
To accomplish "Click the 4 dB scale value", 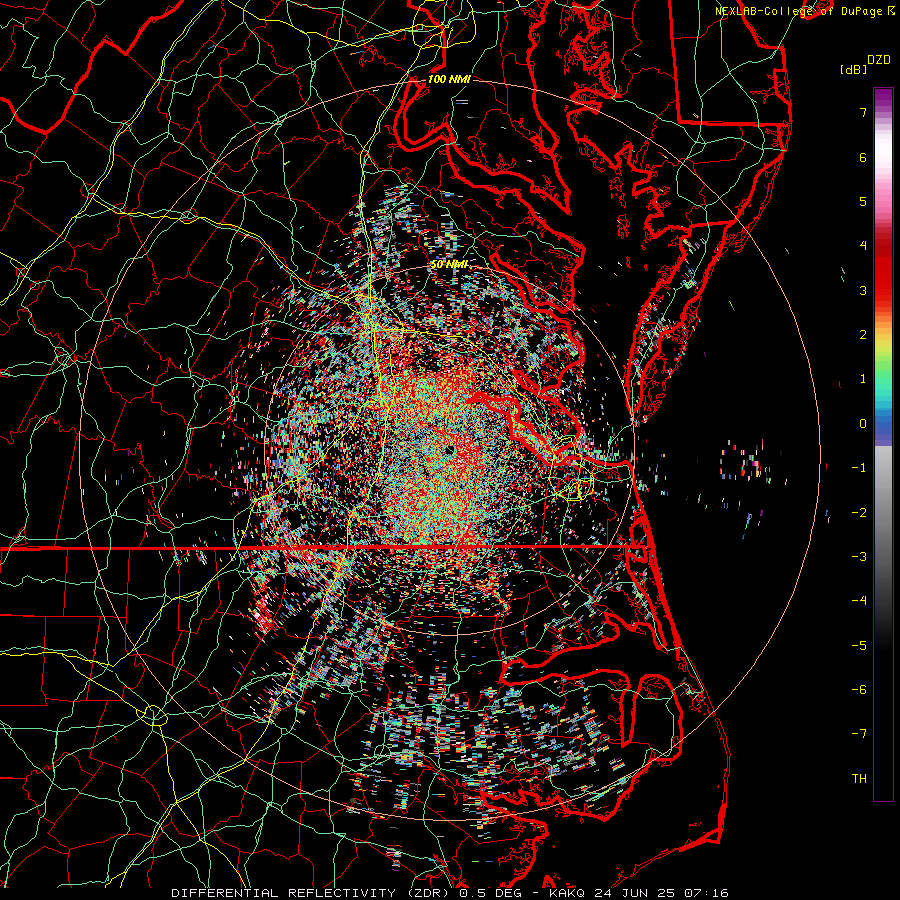I will tap(863, 246).
